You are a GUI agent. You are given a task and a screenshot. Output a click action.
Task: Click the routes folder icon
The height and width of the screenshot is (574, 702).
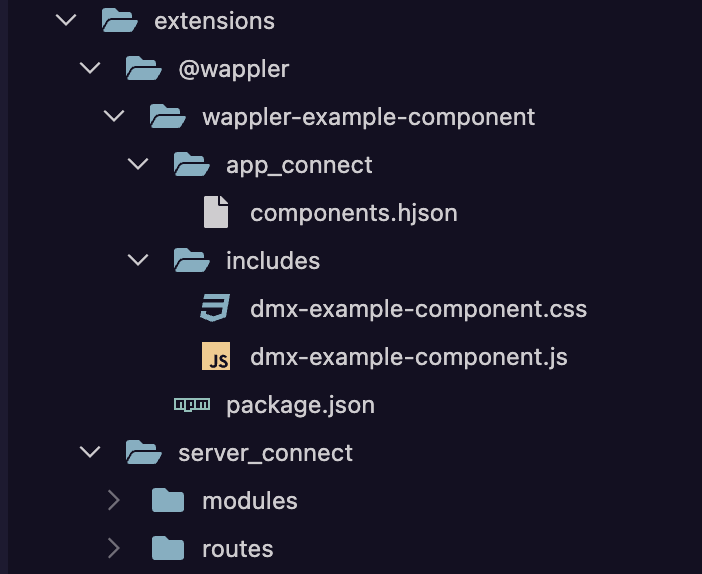pos(167,548)
